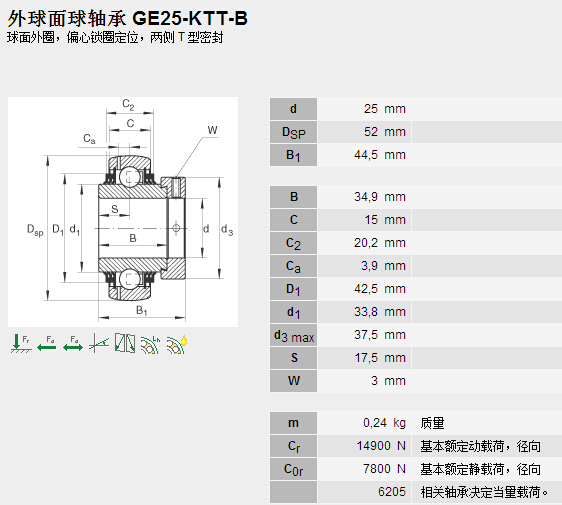The image size is (562, 505).
Task: Click the value 25 mm
Action: [x=385, y=109]
